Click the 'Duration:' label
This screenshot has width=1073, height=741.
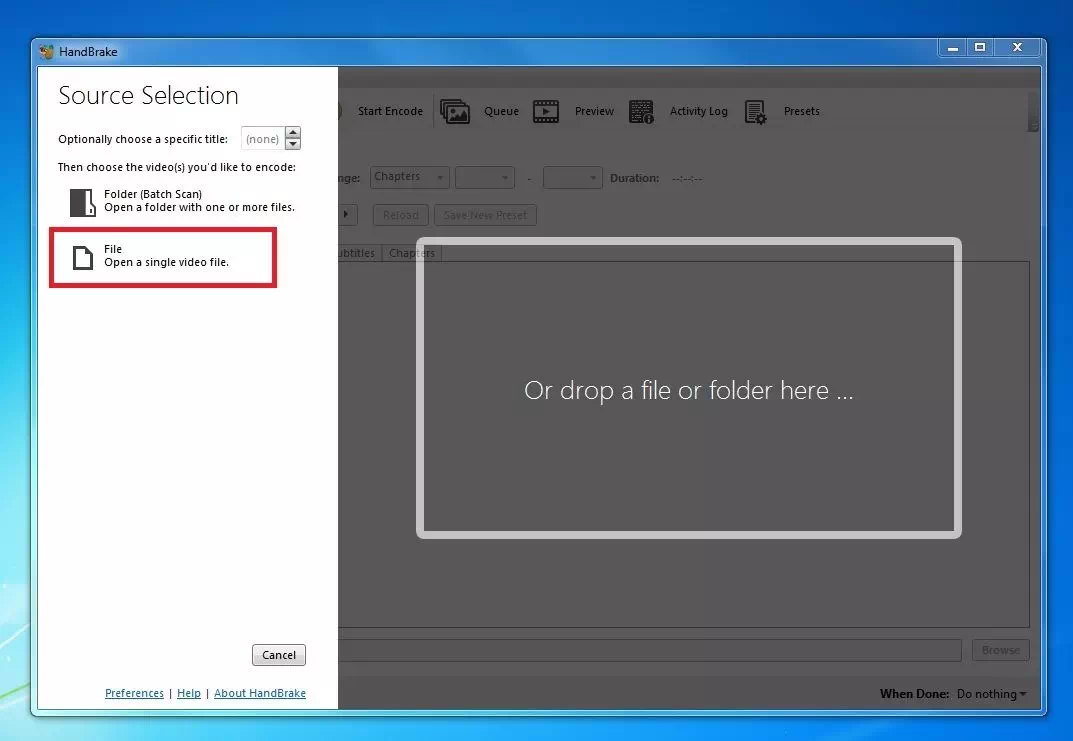(x=634, y=178)
